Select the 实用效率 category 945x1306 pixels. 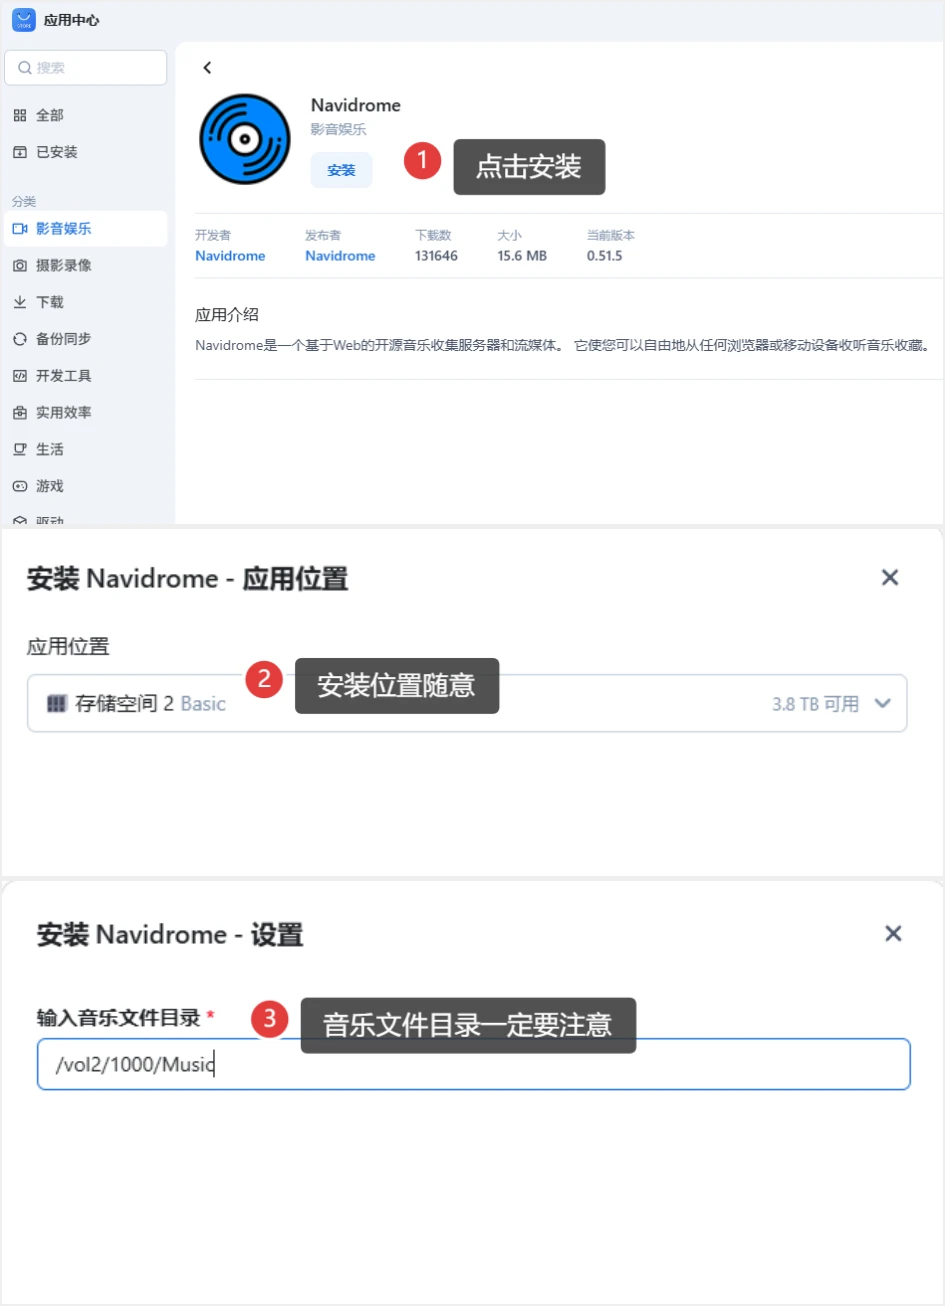(86, 412)
